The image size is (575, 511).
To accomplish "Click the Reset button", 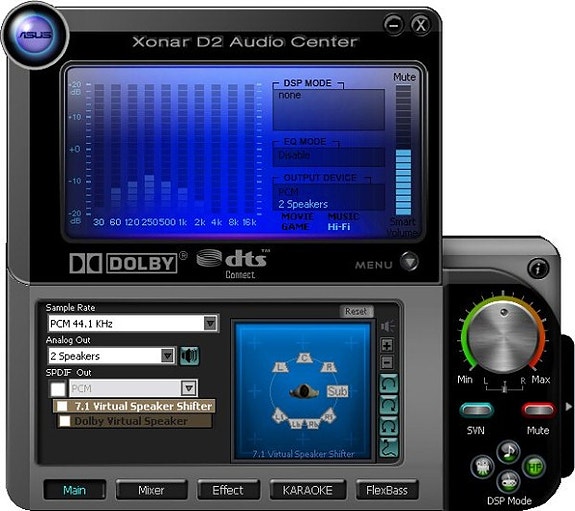I will coord(356,311).
